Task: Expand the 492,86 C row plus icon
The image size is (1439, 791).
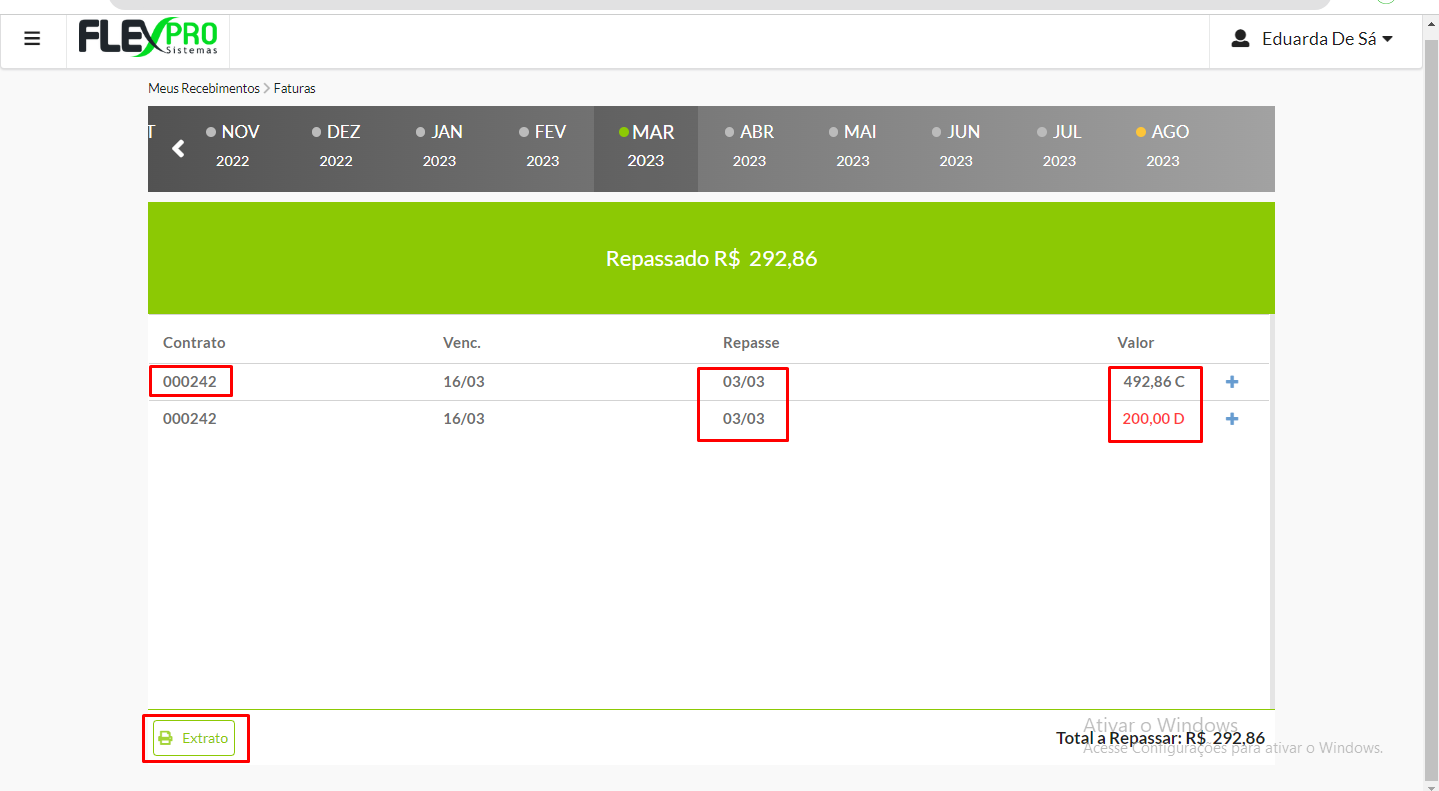Action: [1232, 382]
